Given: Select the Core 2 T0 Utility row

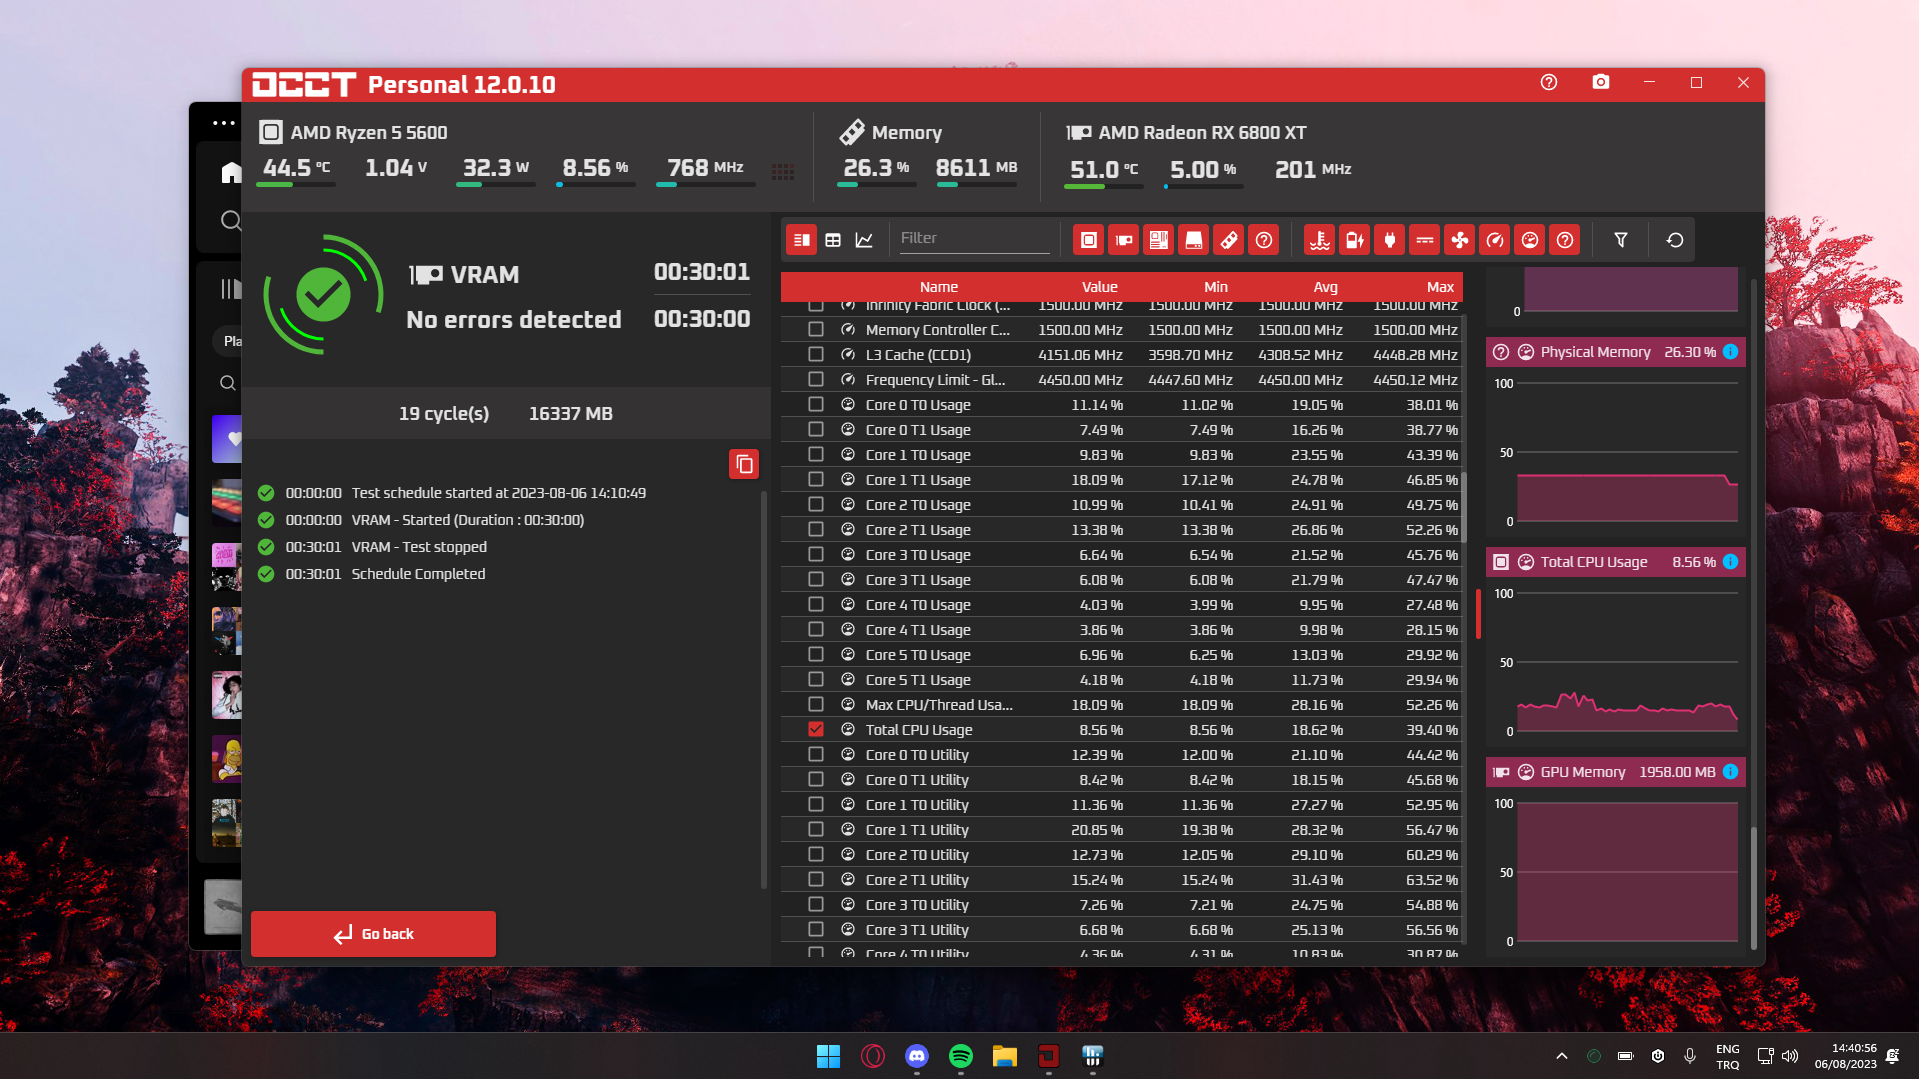Looking at the screenshot, I should coord(1122,855).
